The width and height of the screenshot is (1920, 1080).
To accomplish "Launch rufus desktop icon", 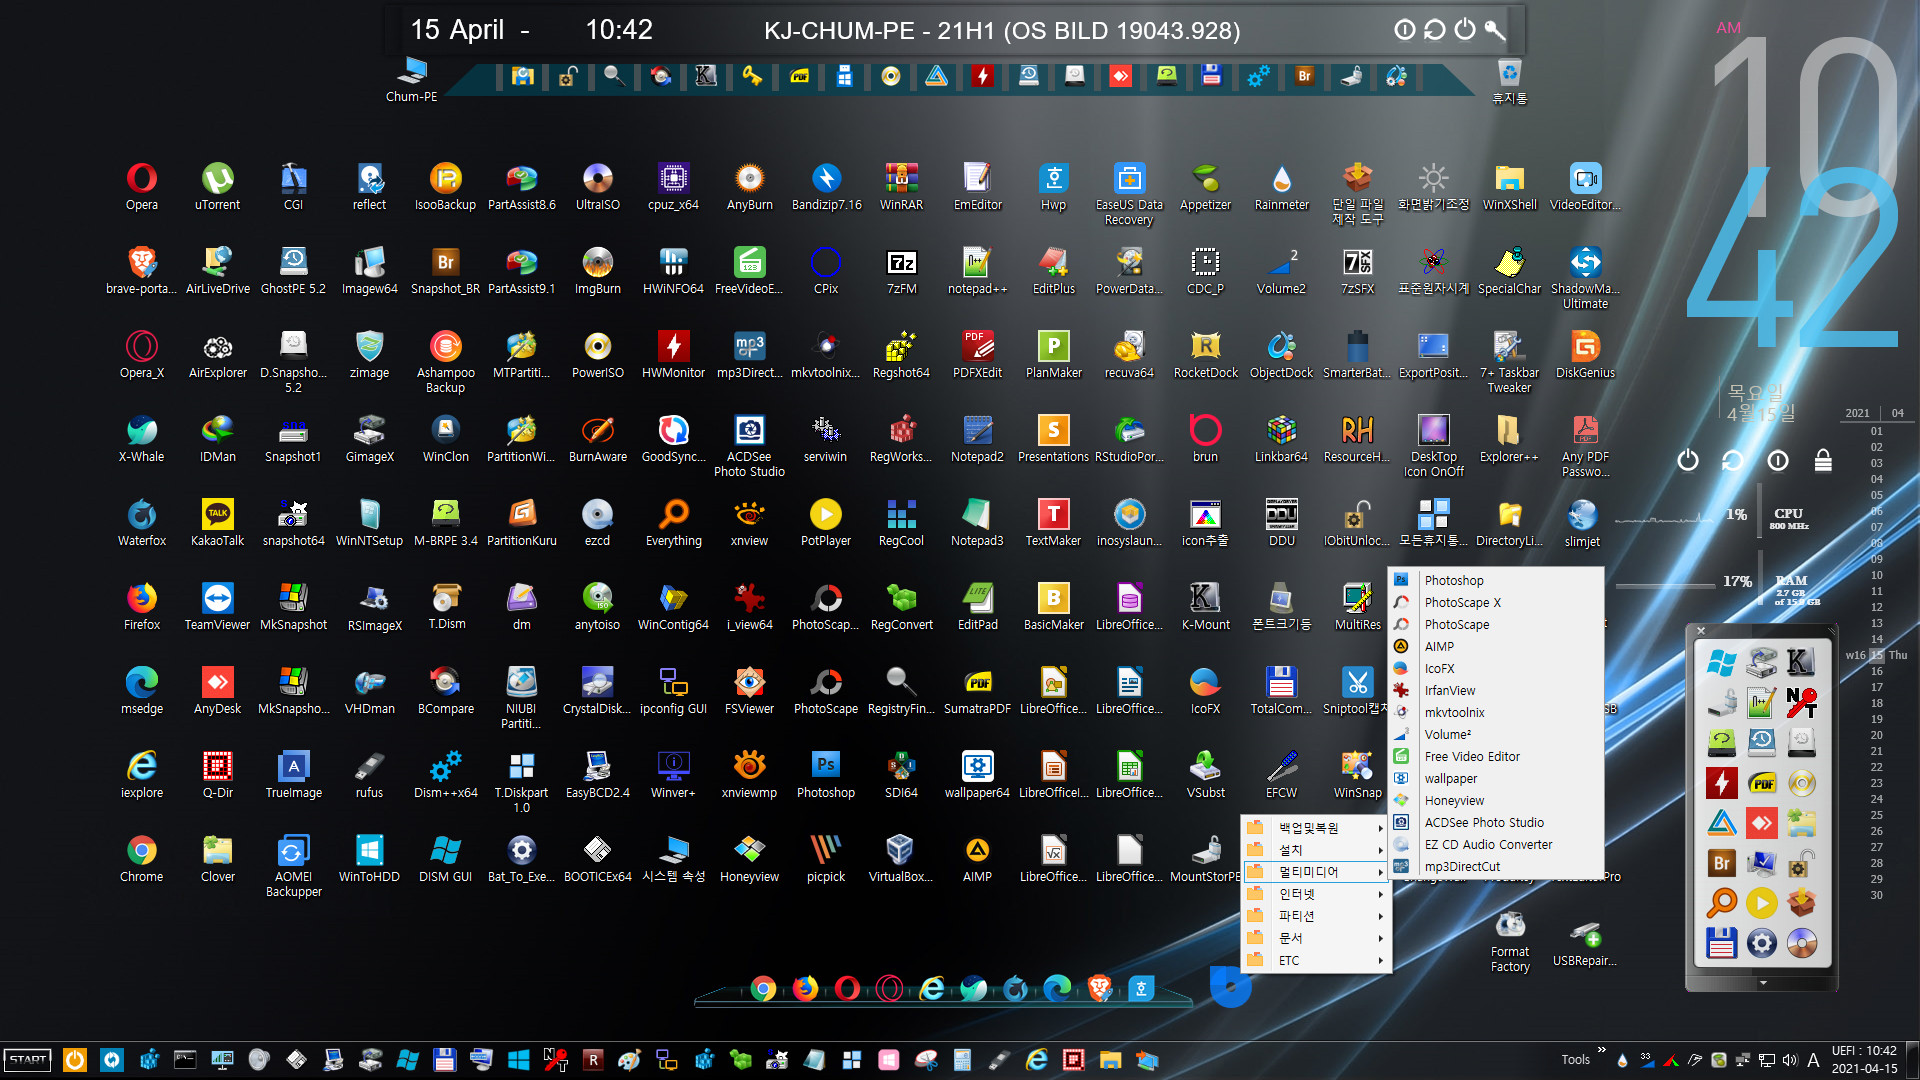I will point(369,774).
